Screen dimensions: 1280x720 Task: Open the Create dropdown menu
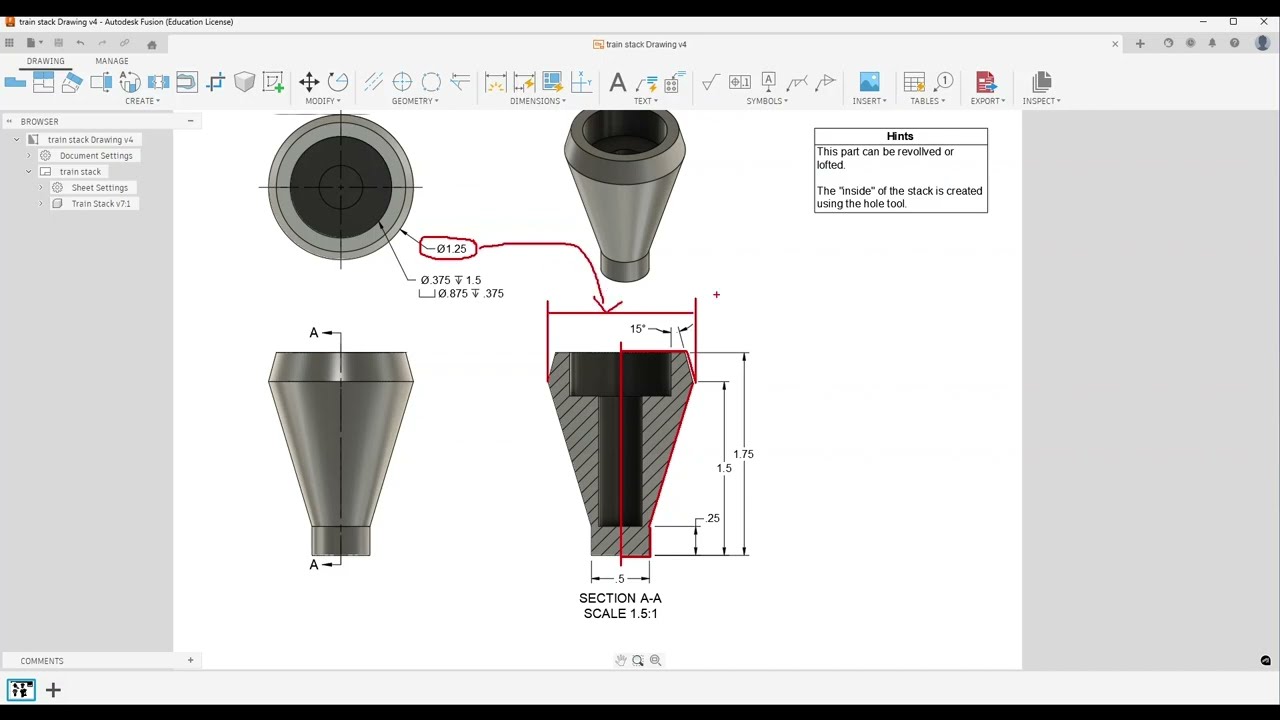tap(143, 101)
